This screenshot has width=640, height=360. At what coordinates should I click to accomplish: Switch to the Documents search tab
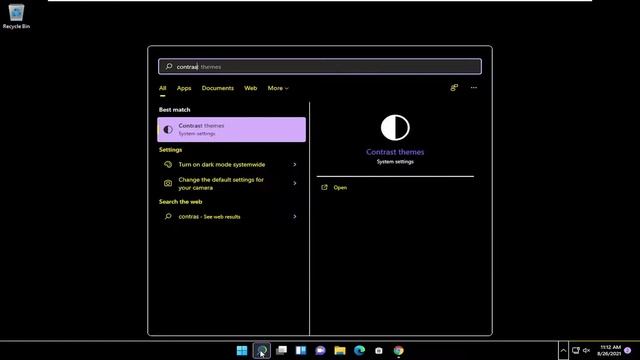tap(218, 88)
